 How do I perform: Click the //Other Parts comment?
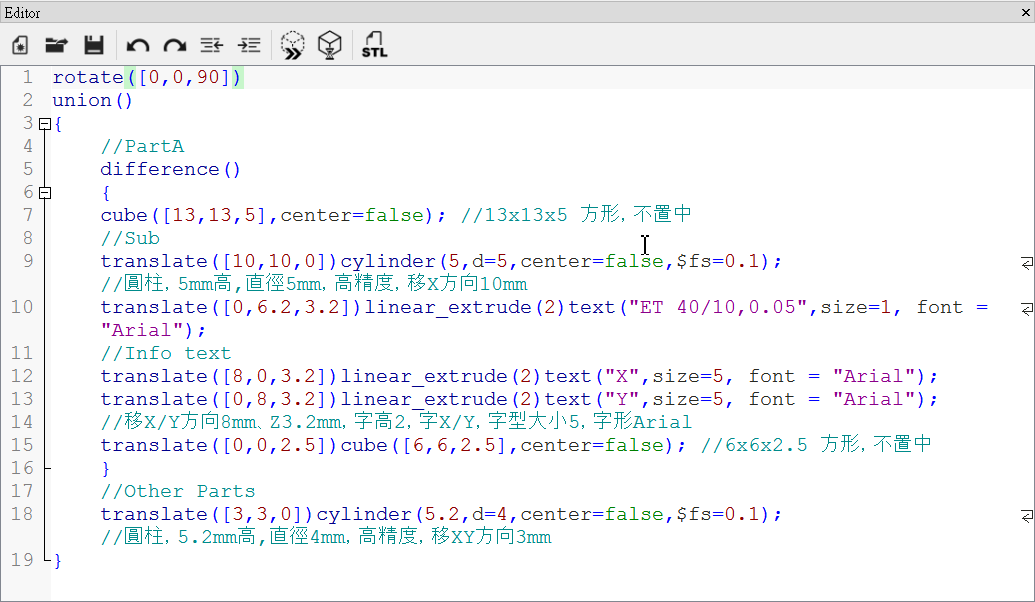click(x=178, y=491)
